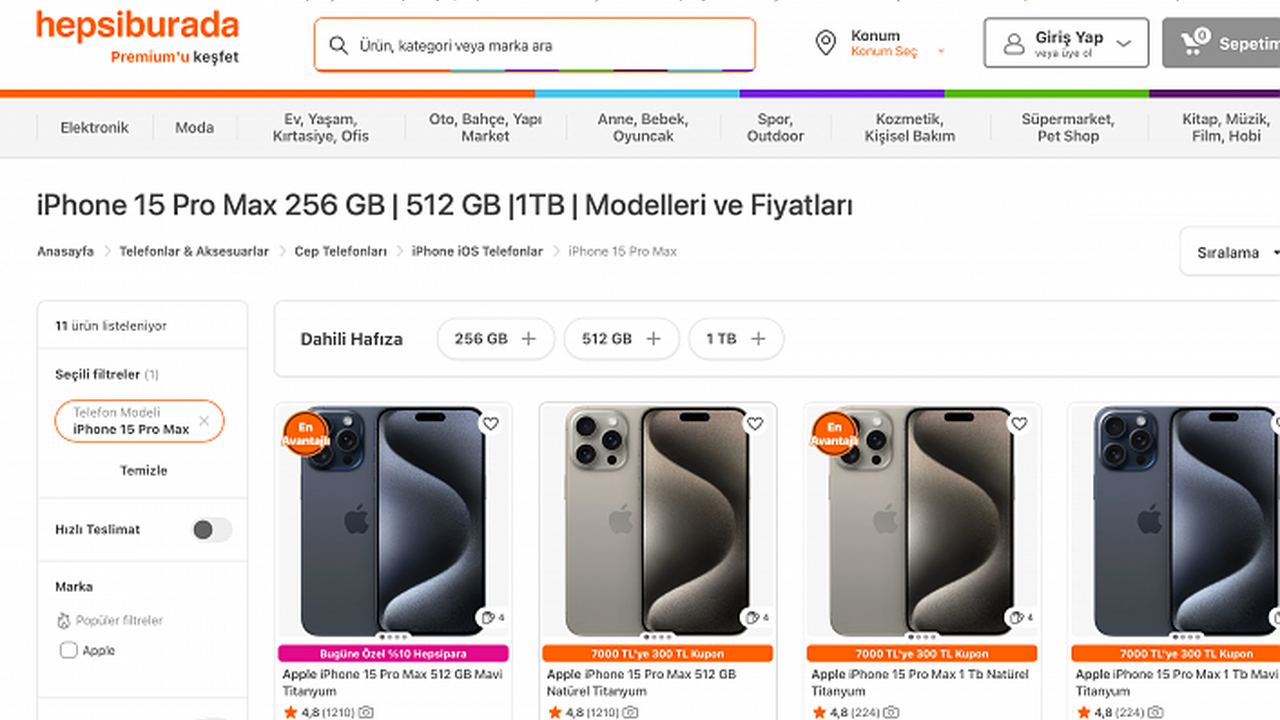Add the 256 GB storage filter
This screenshot has width=1280, height=720.
495,339
